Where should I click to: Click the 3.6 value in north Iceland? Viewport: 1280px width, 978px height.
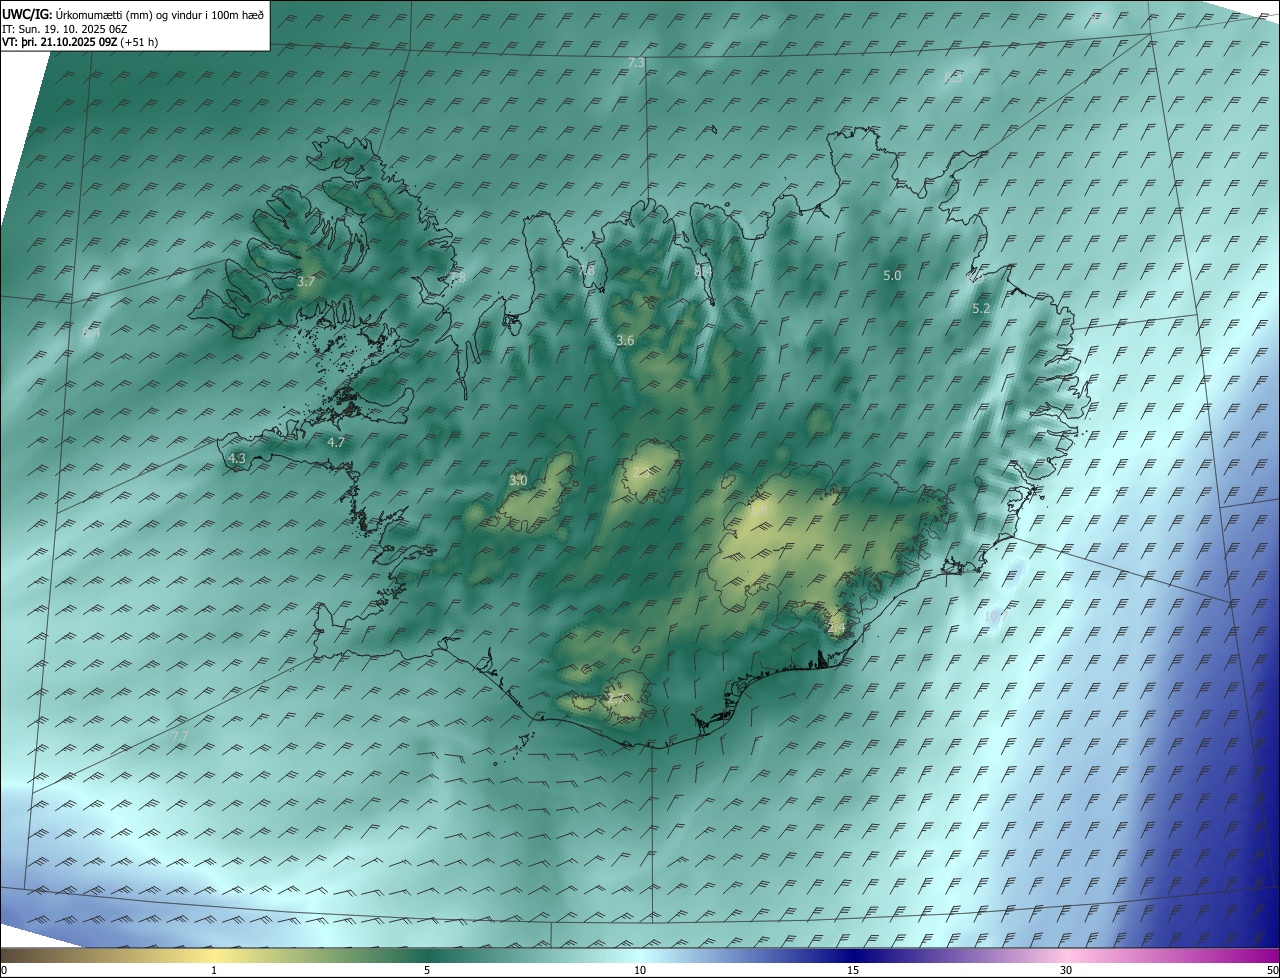pos(625,341)
